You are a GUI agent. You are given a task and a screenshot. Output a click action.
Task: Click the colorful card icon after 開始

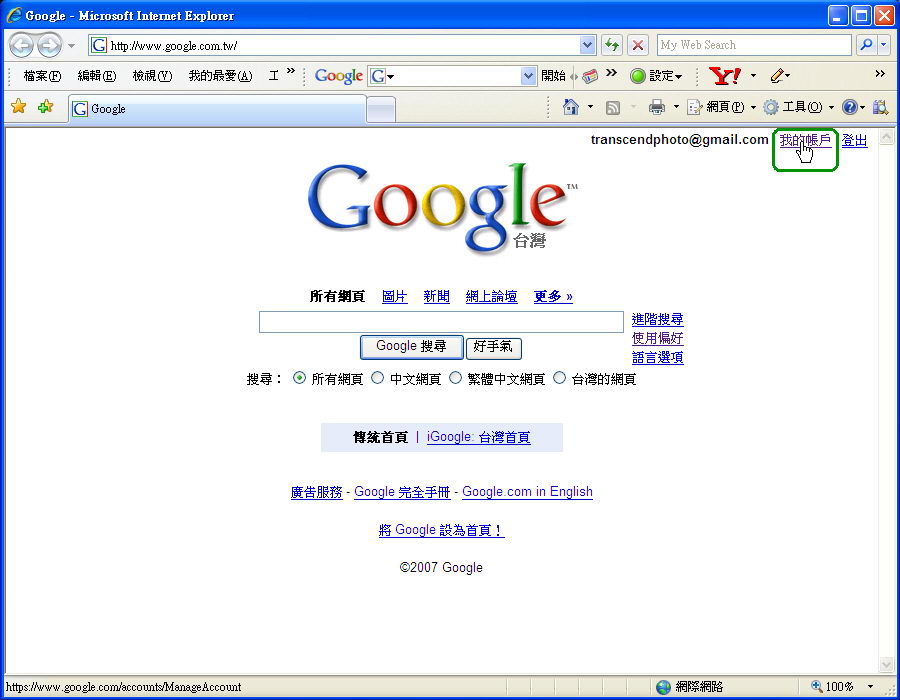pyautogui.click(x=590, y=76)
